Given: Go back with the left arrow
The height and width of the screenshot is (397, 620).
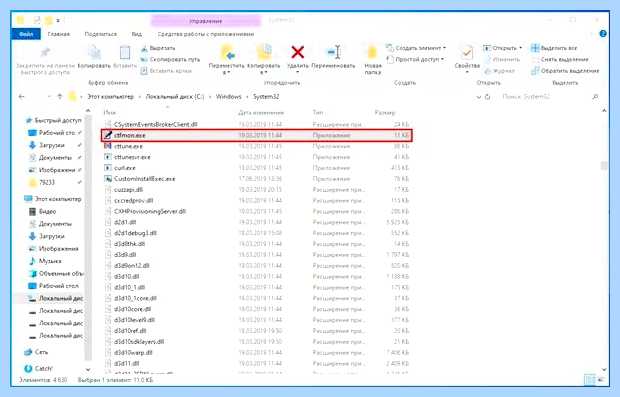Looking at the screenshot, I should click(x=22, y=96).
